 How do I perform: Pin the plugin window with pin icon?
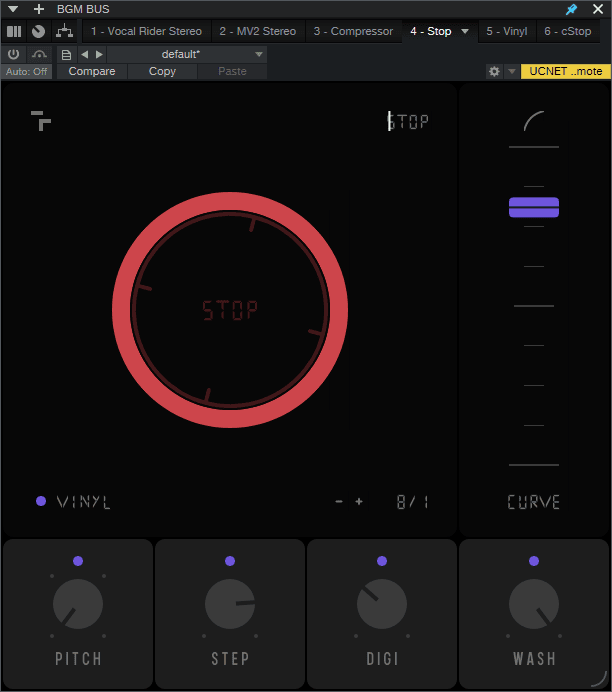571,9
